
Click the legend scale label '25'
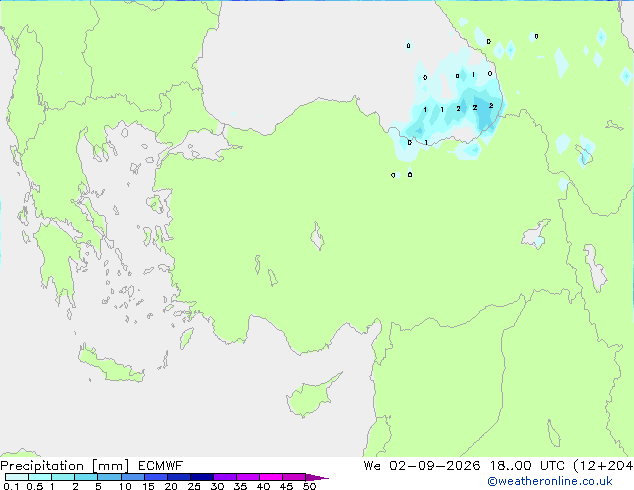pyautogui.click(x=194, y=486)
